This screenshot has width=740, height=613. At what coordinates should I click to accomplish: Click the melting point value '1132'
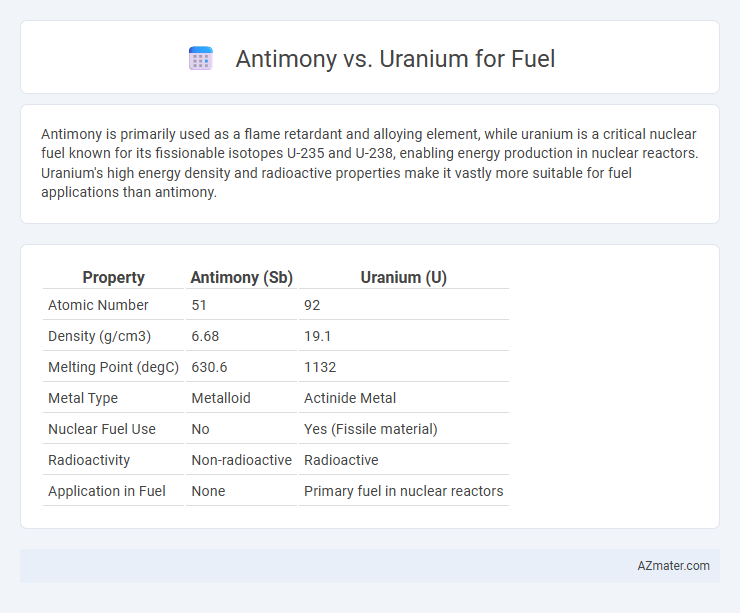click(x=320, y=367)
